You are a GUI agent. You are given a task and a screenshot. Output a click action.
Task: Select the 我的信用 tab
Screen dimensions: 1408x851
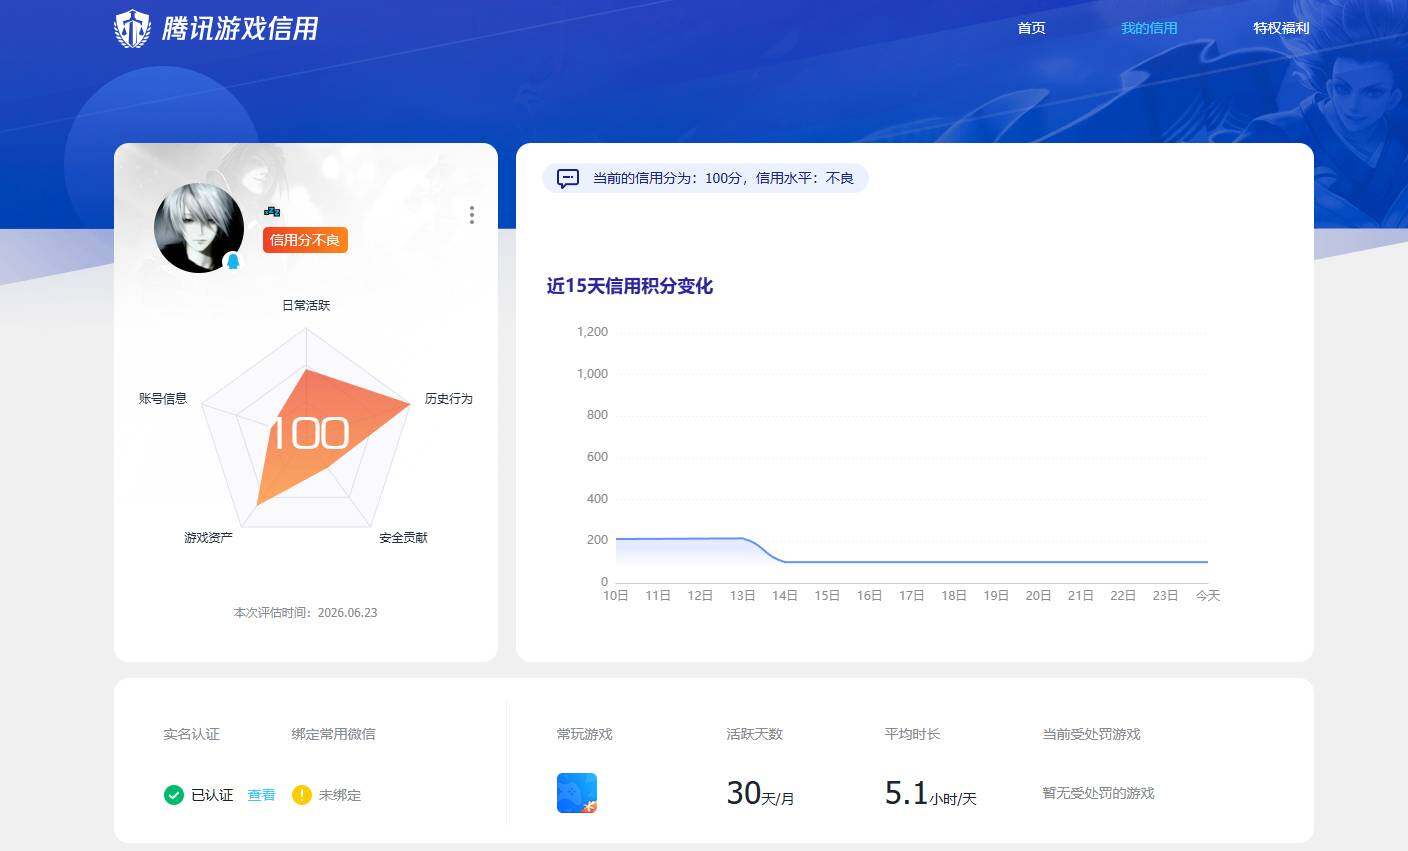click(1149, 28)
